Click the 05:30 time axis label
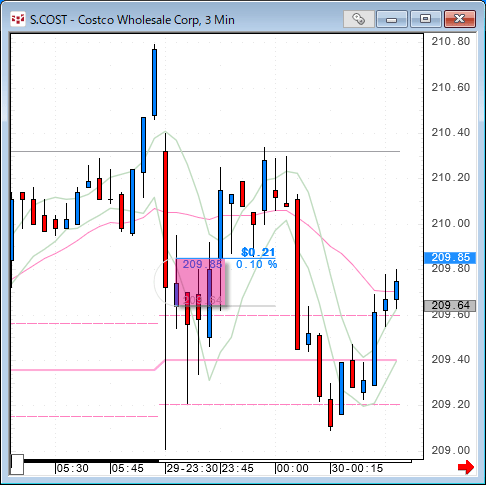Image resolution: width=486 pixels, height=485 pixels. 73,468
